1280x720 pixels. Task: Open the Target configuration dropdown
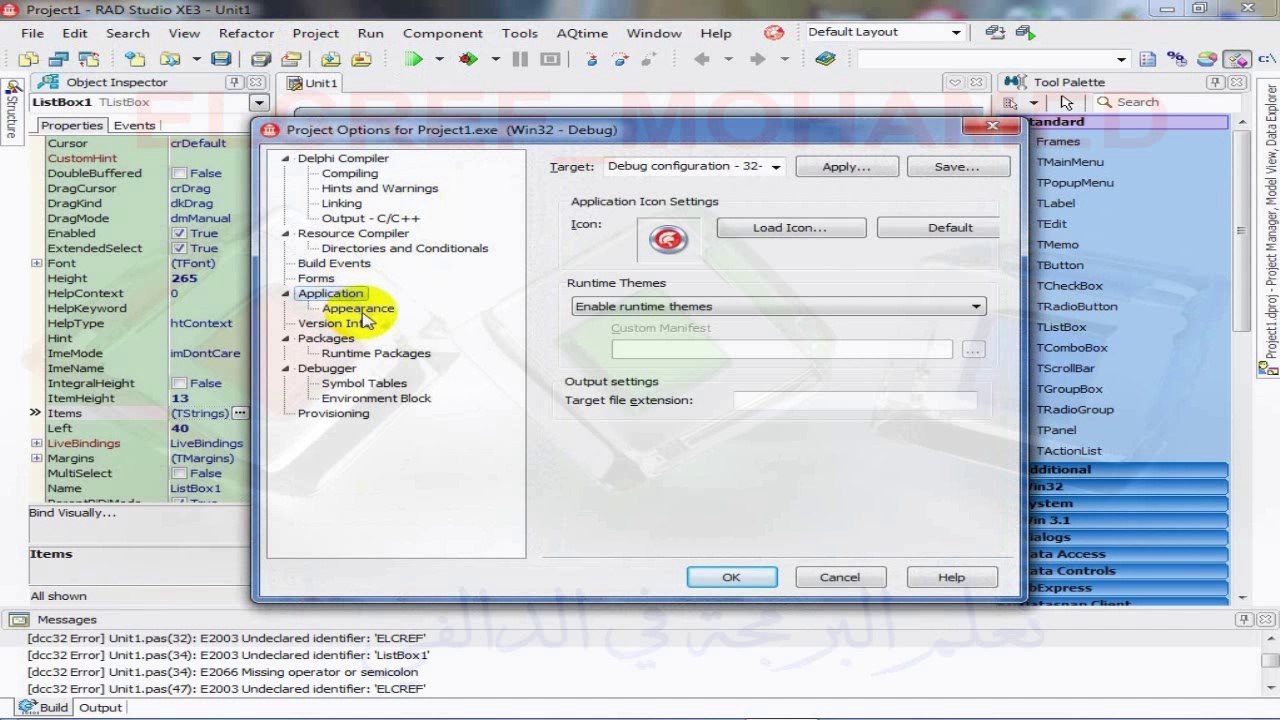pyautogui.click(x=775, y=167)
